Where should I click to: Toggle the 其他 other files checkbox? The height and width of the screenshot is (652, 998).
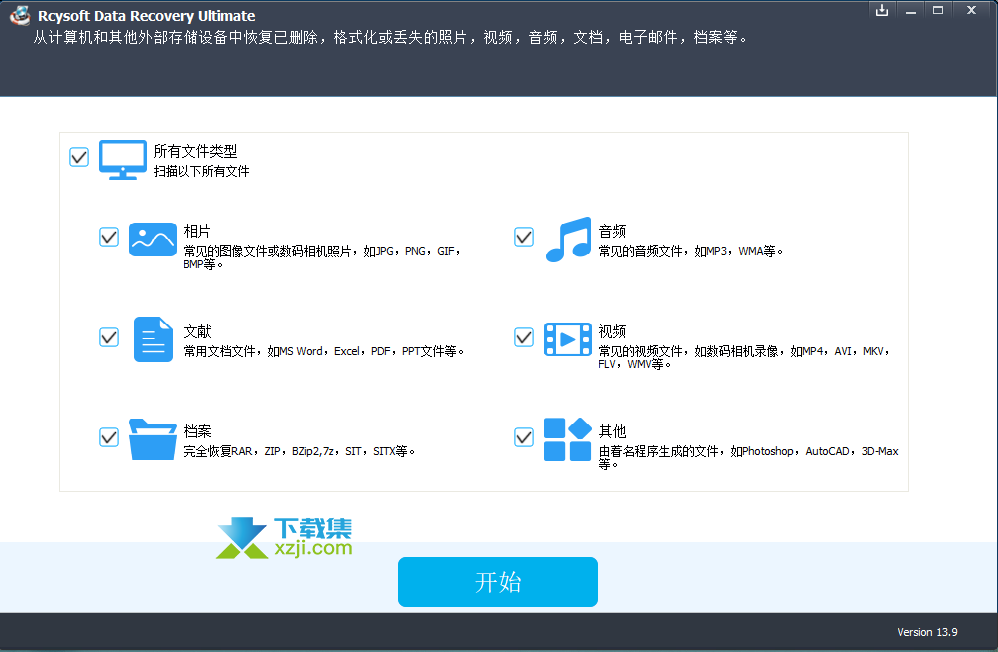tap(524, 437)
